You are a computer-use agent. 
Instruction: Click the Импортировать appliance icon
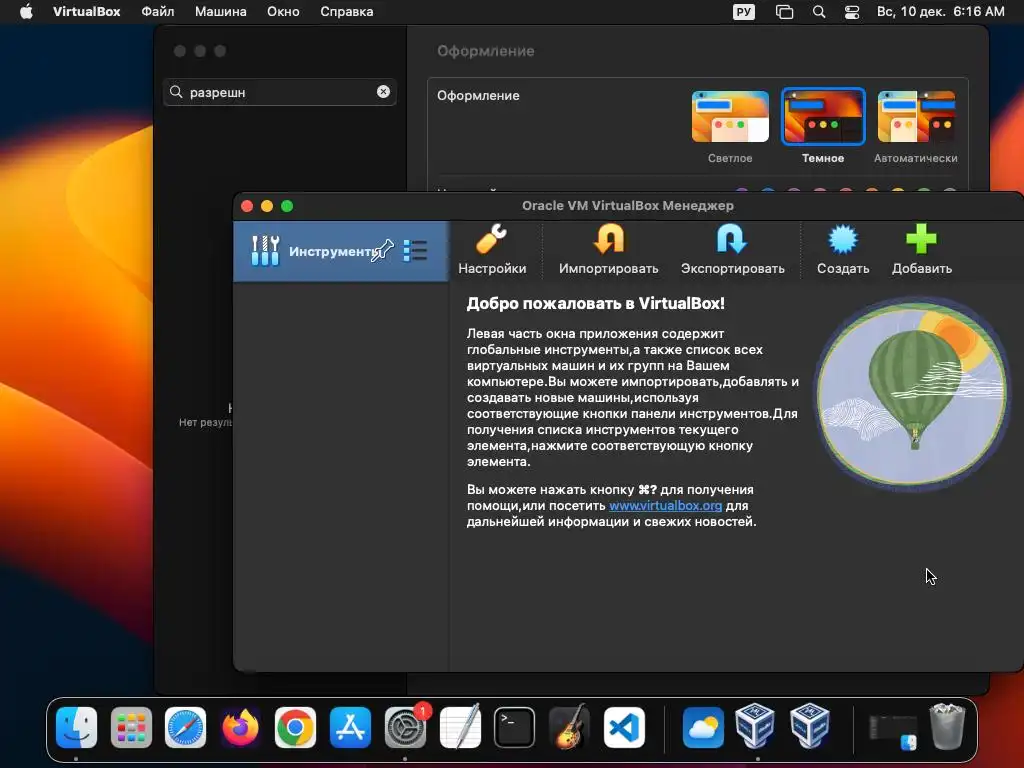tap(608, 249)
